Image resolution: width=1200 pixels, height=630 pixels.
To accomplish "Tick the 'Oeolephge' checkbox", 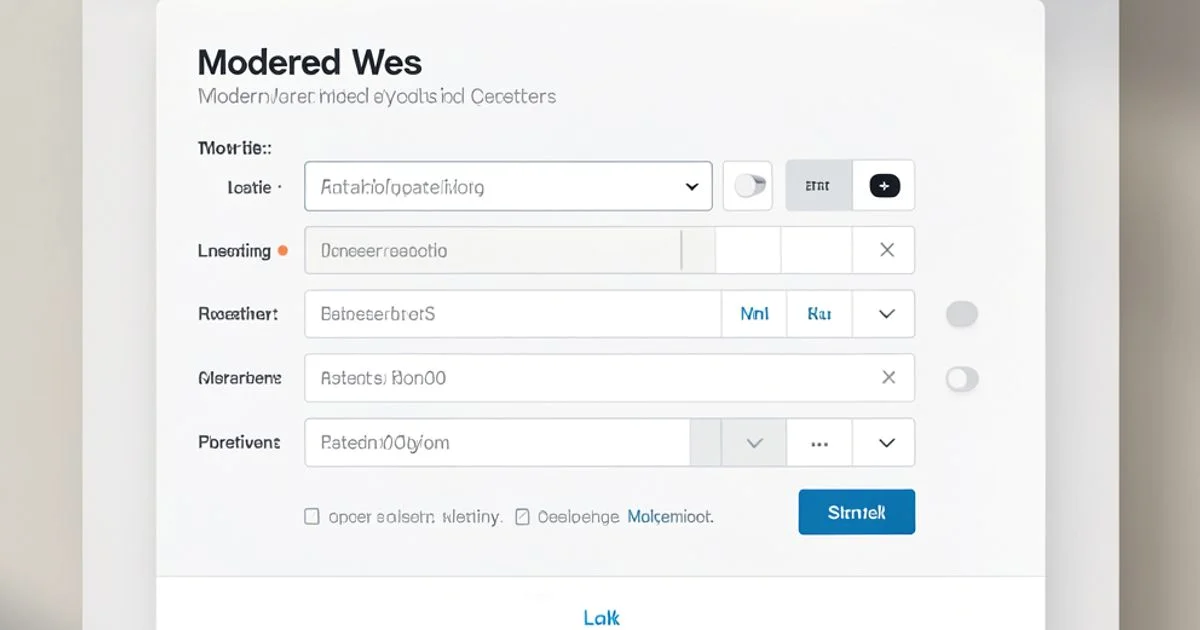I will coord(522,517).
